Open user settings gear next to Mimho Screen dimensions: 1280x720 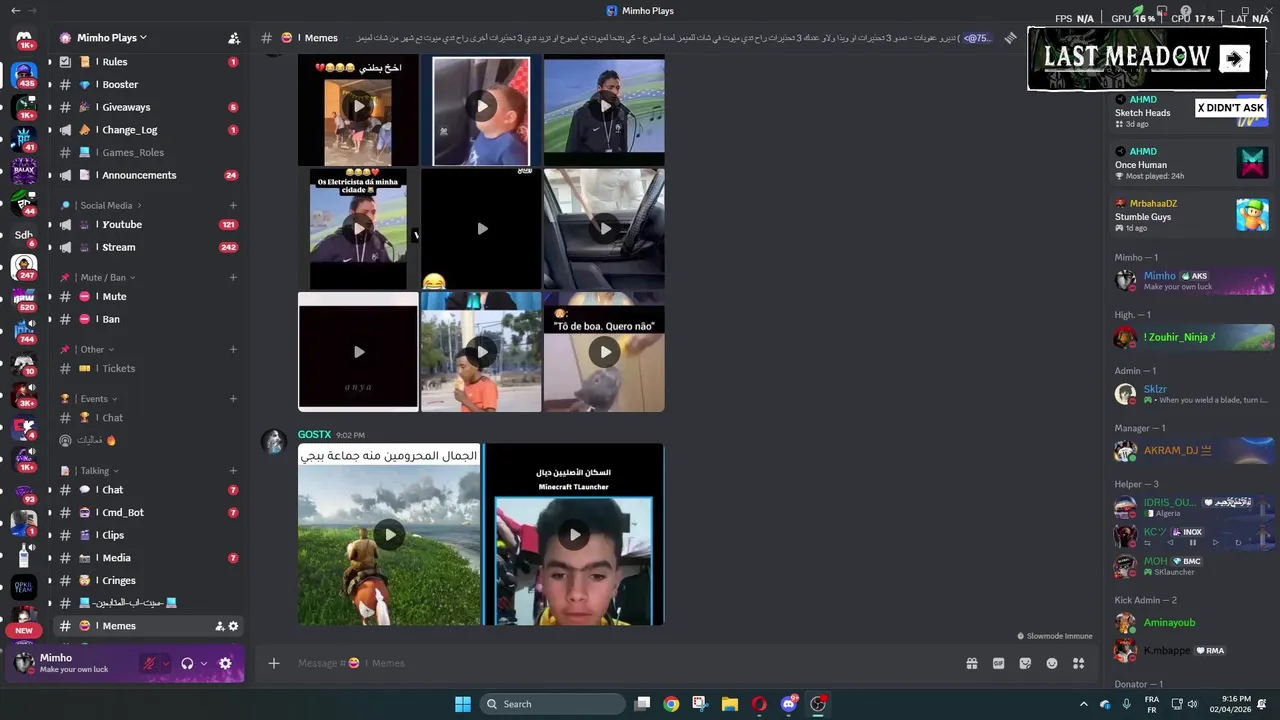coord(225,663)
